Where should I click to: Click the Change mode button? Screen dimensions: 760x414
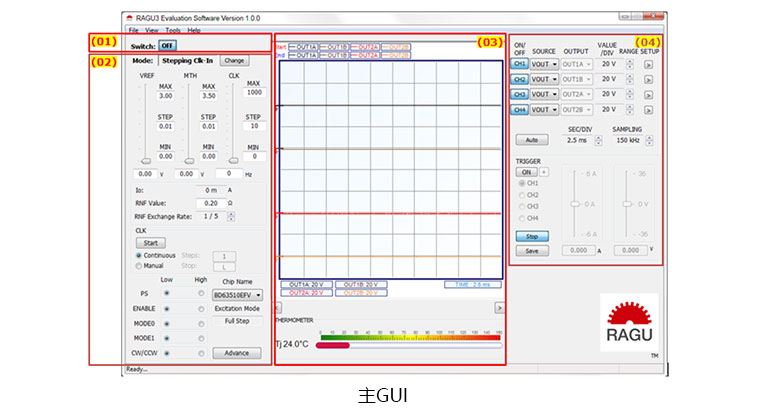[234, 61]
